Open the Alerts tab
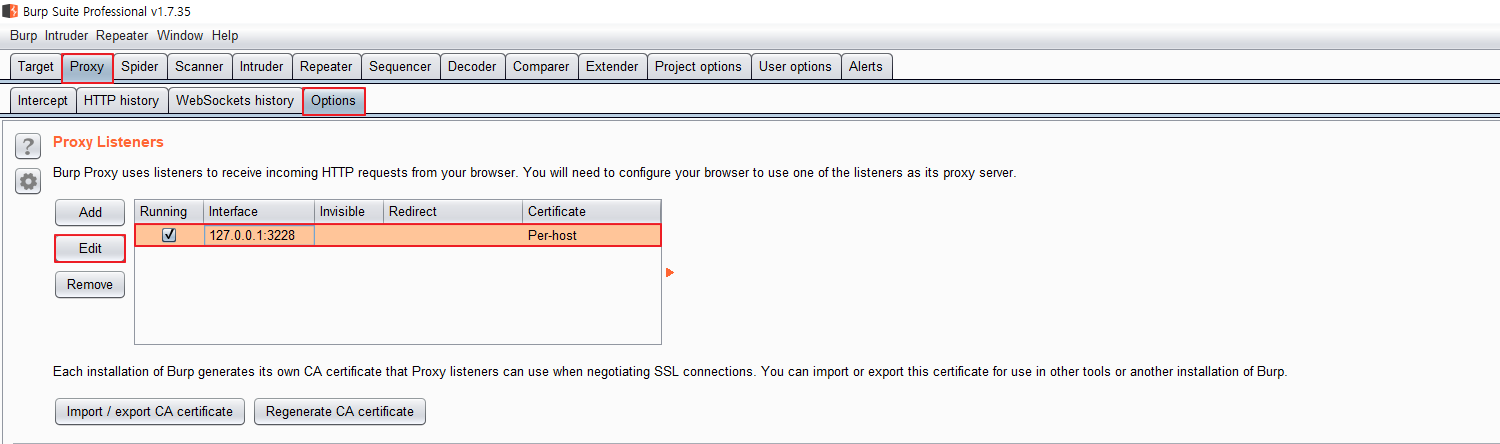This screenshot has width=1500, height=444. tap(866, 67)
